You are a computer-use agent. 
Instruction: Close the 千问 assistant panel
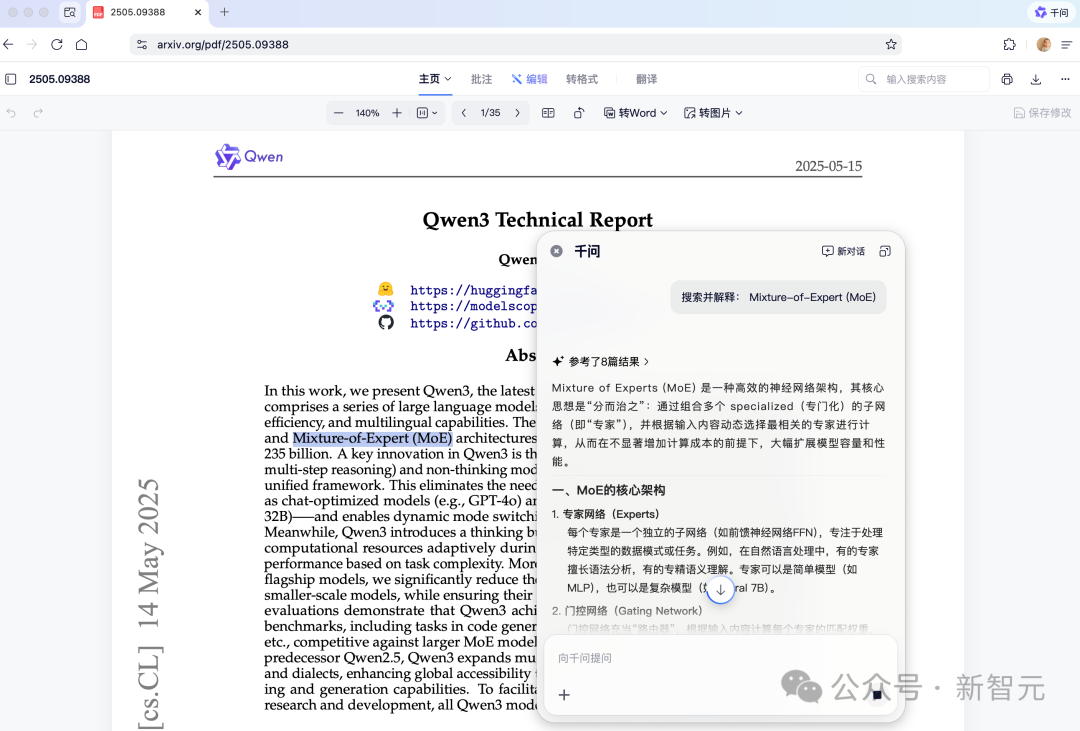click(x=556, y=251)
